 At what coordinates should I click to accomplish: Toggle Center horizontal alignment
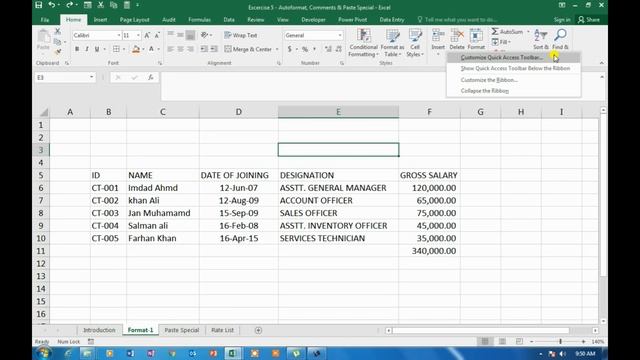click(x=180, y=49)
